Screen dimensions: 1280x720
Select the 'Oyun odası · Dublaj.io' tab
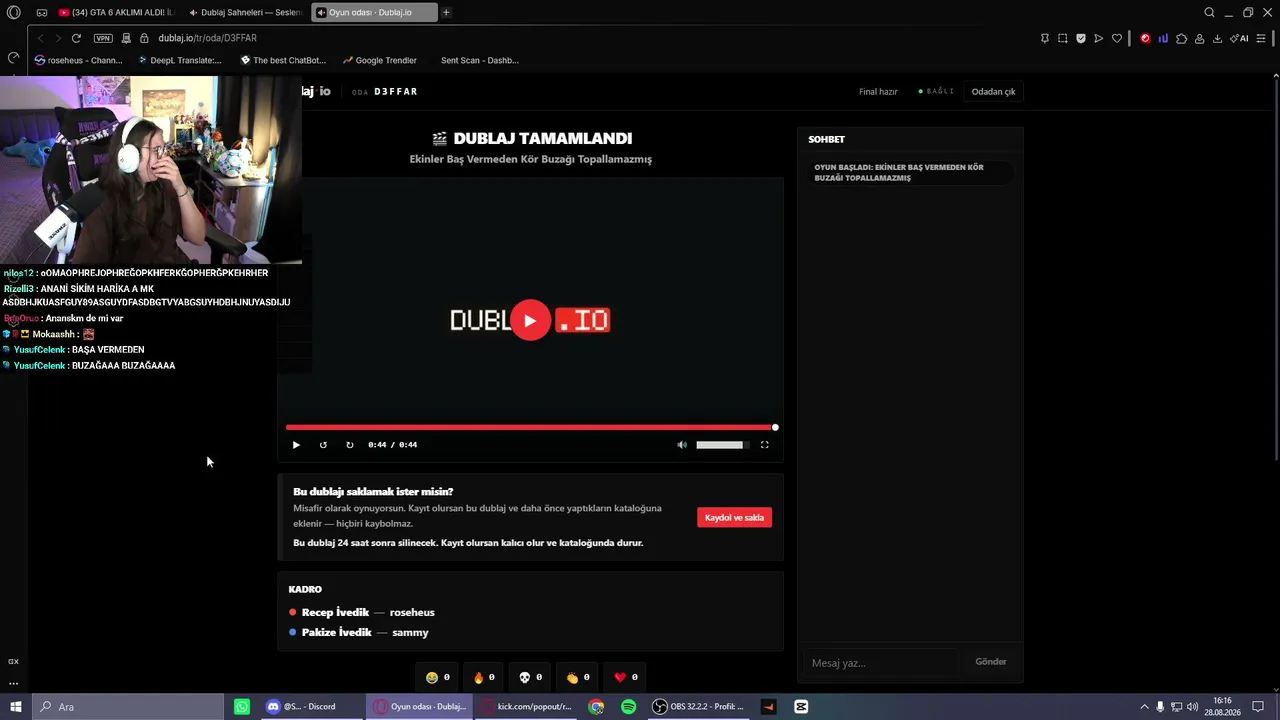click(x=374, y=13)
